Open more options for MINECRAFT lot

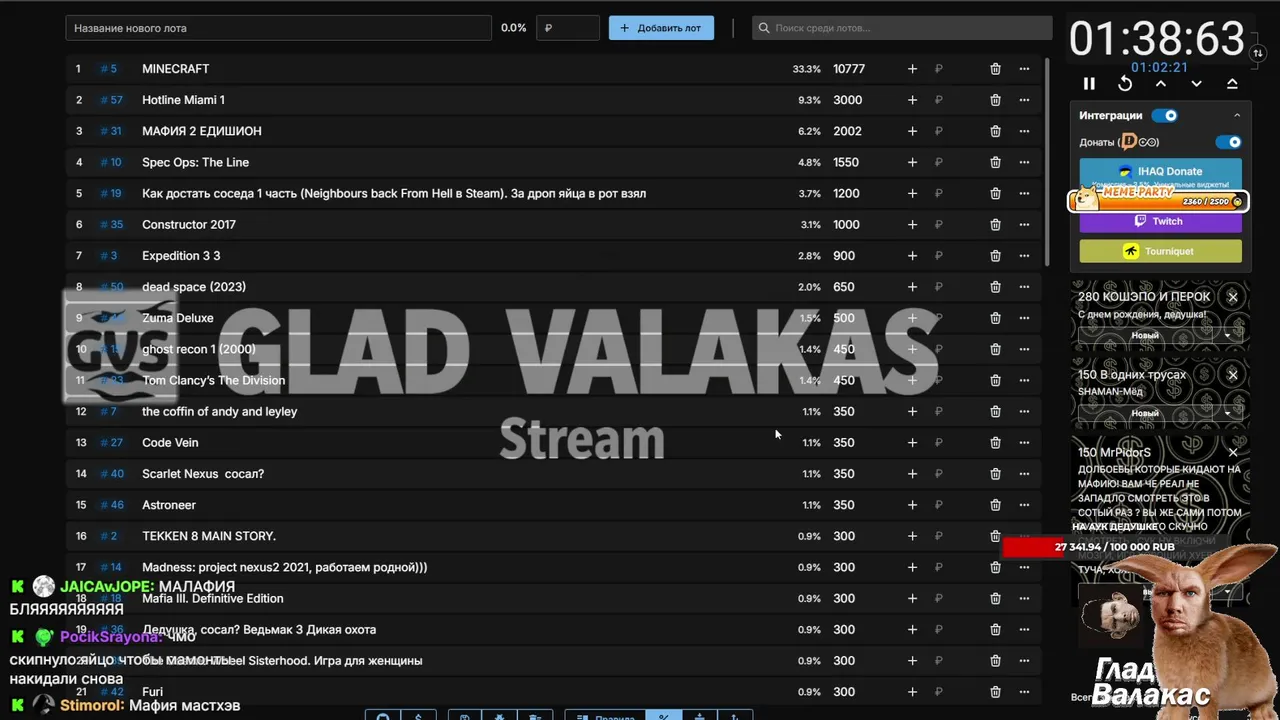tap(1024, 69)
